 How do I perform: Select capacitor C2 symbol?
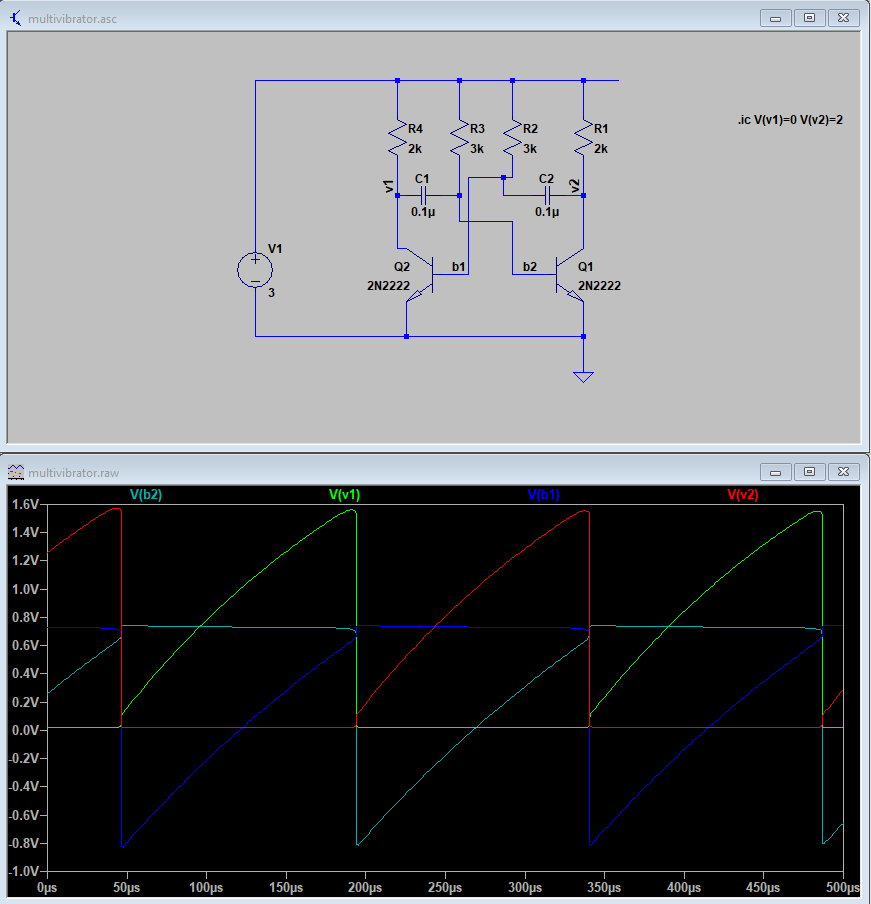tap(546, 197)
